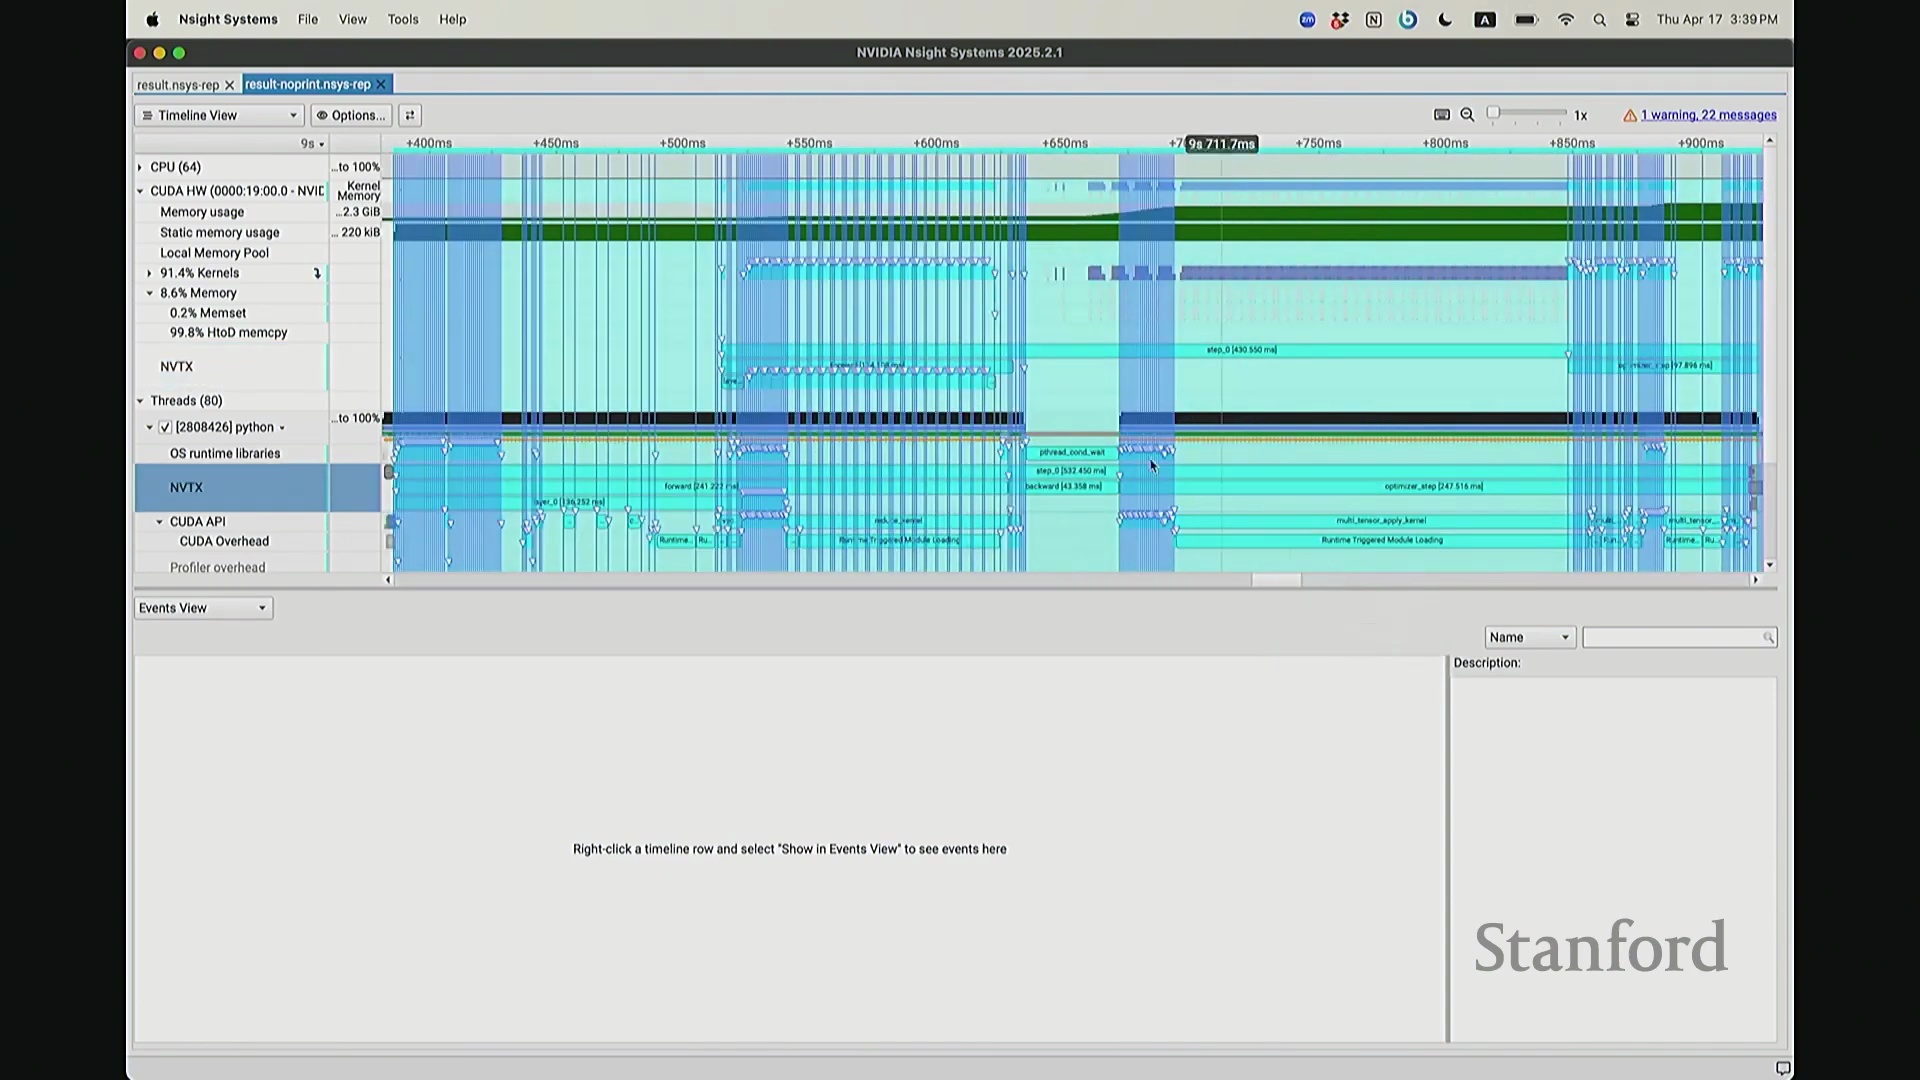Click the search magnifier in filter field
The height and width of the screenshot is (1080, 1920).
[1768, 638]
